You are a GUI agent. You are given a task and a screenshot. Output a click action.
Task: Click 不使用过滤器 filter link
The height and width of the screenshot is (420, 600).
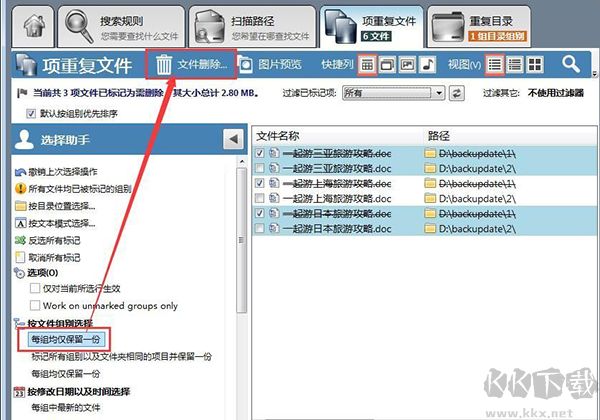pyautogui.click(x=556, y=93)
